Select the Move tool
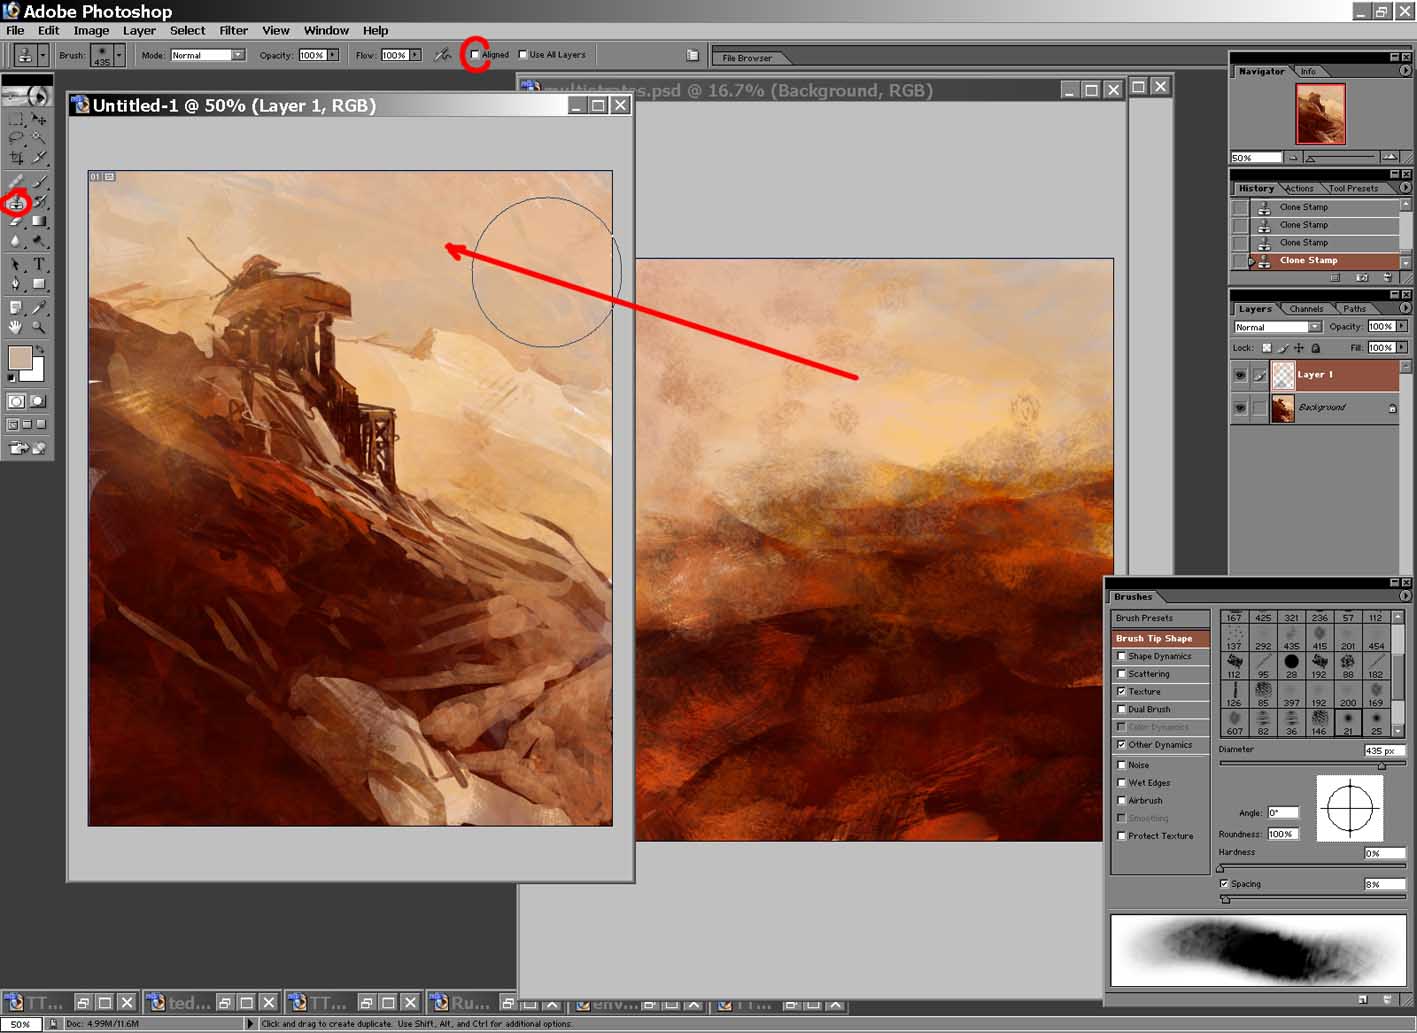This screenshot has height=1033, width=1417. 39,119
